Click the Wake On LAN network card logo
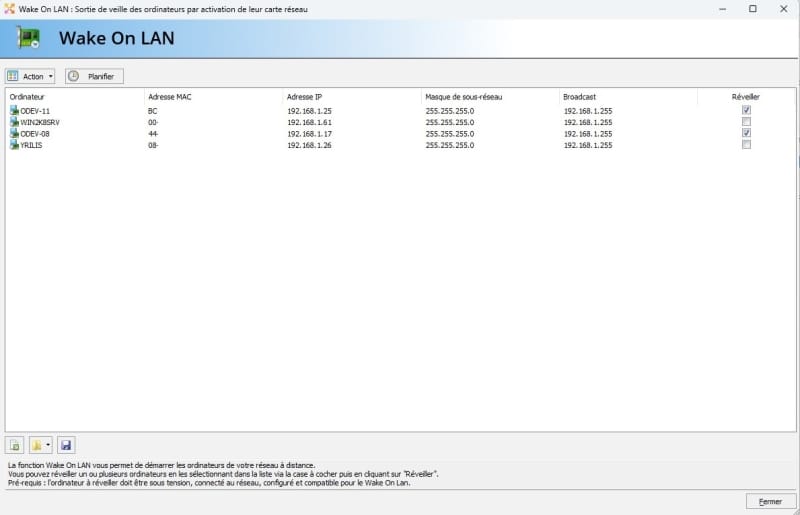The width and height of the screenshot is (800, 515). 30,38
